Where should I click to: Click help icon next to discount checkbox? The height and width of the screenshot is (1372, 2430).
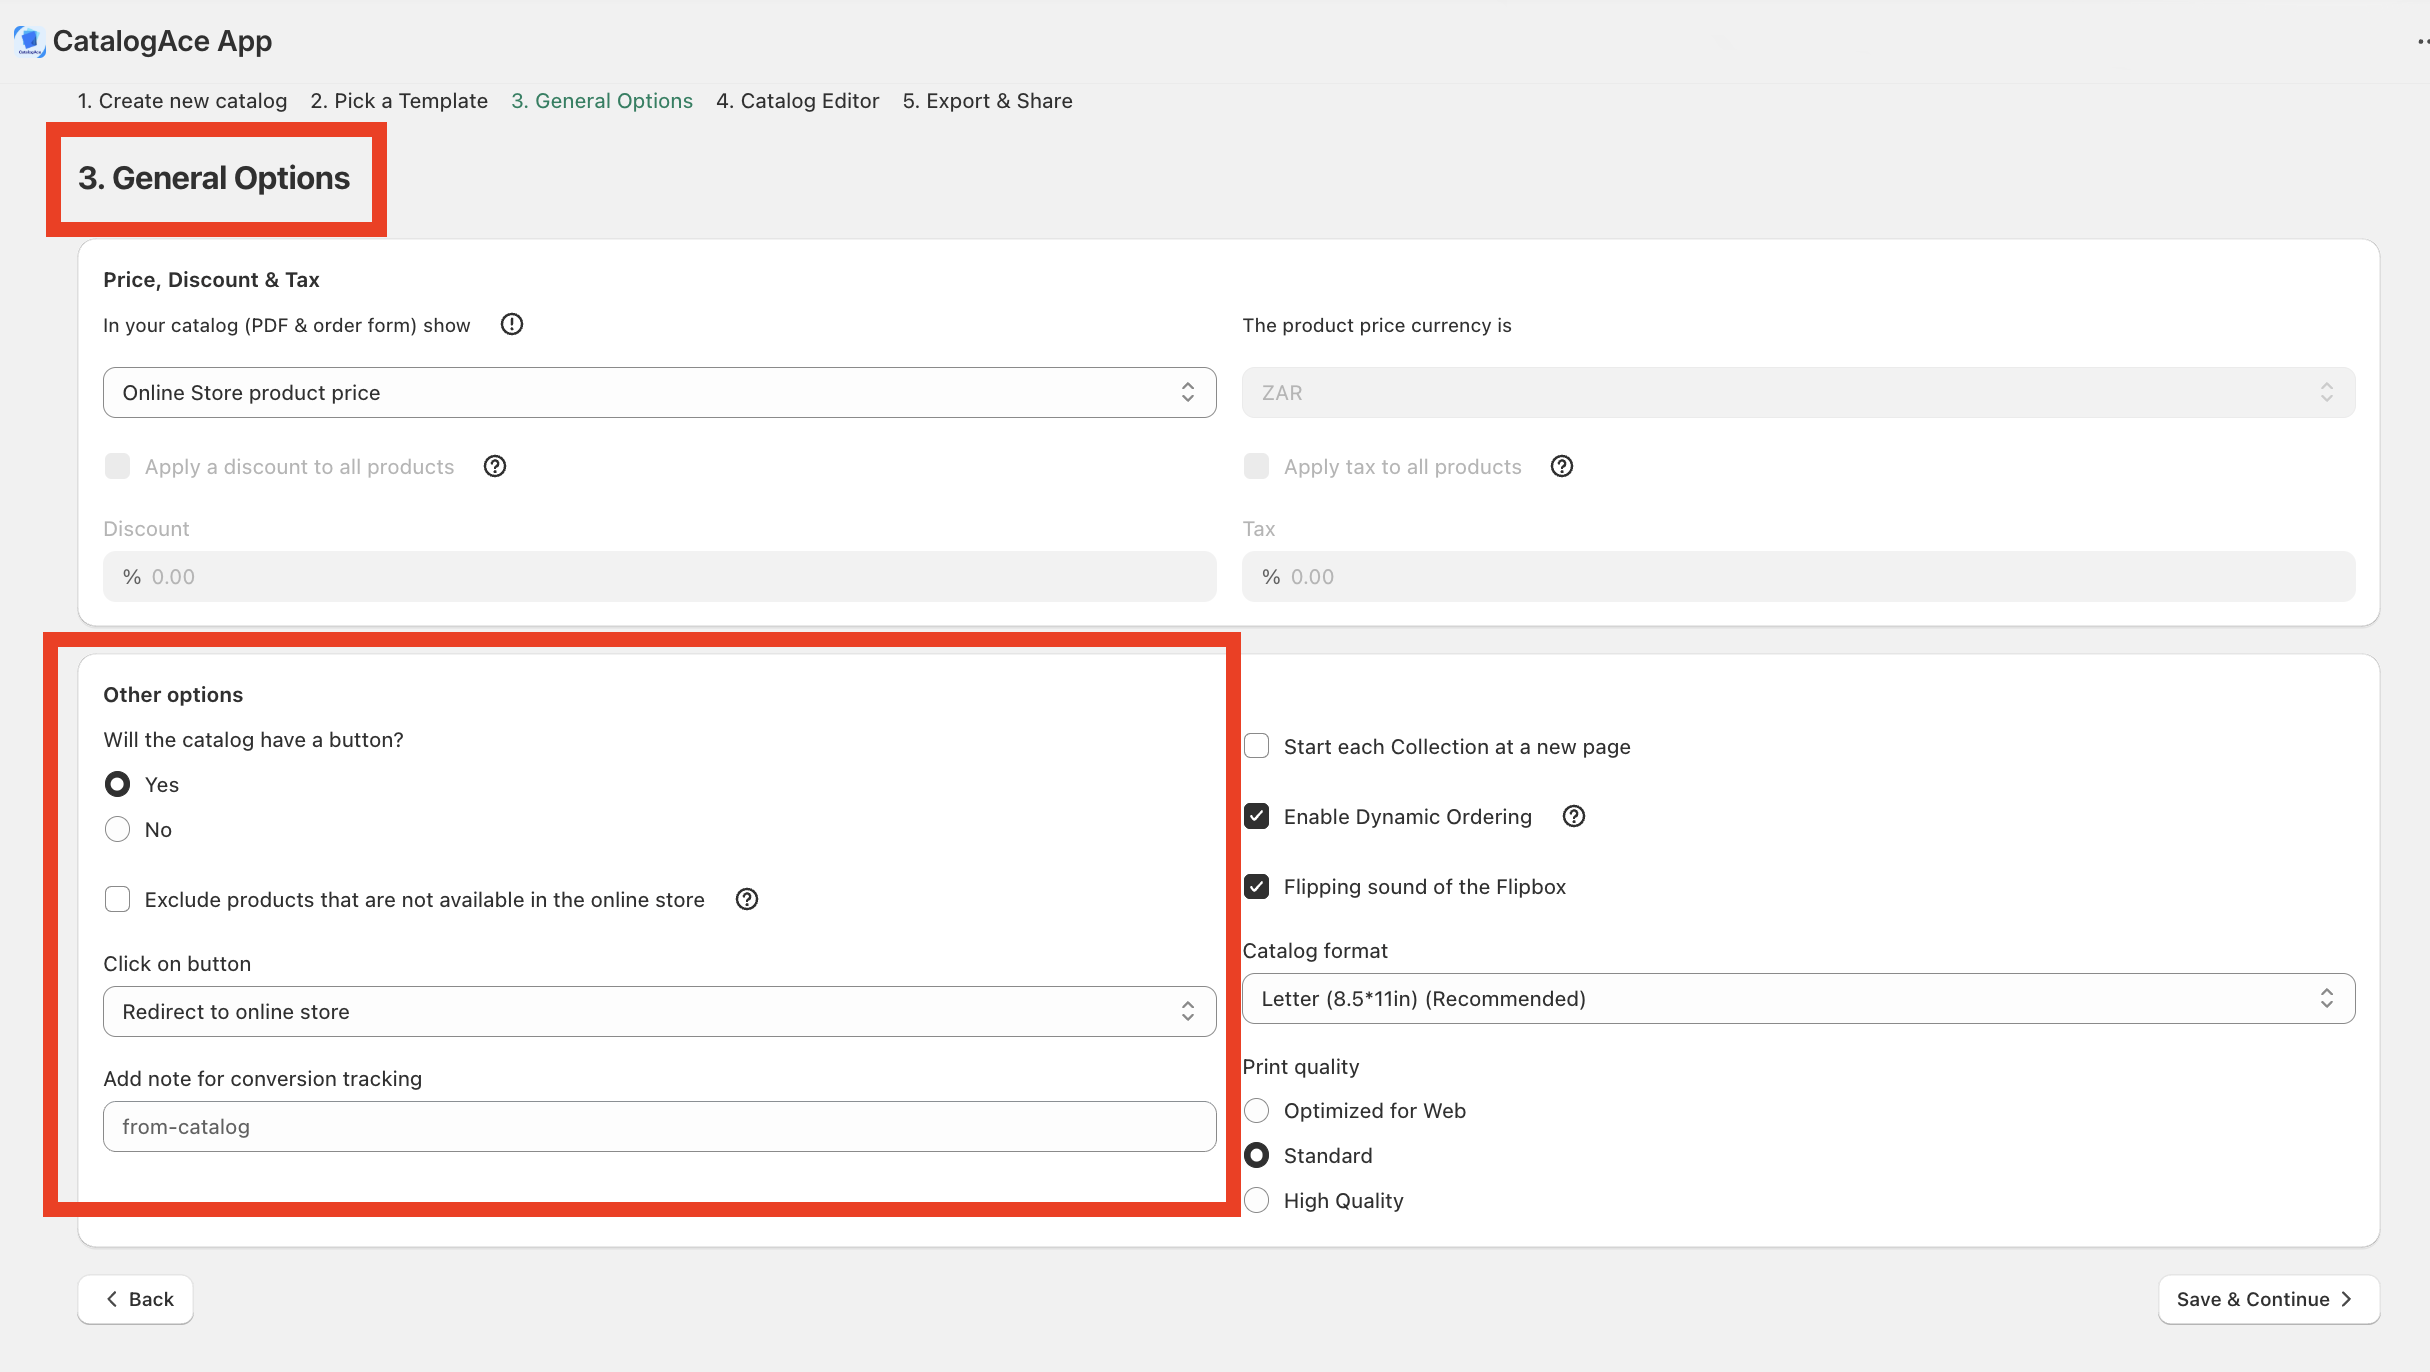pyautogui.click(x=494, y=466)
